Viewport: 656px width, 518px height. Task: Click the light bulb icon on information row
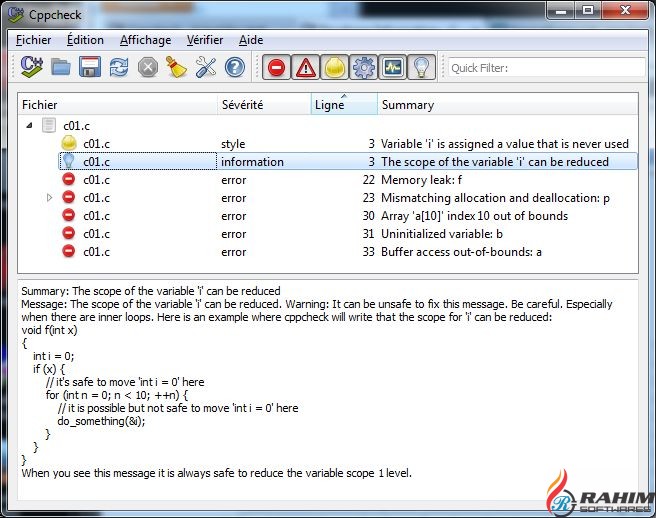tap(68, 162)
